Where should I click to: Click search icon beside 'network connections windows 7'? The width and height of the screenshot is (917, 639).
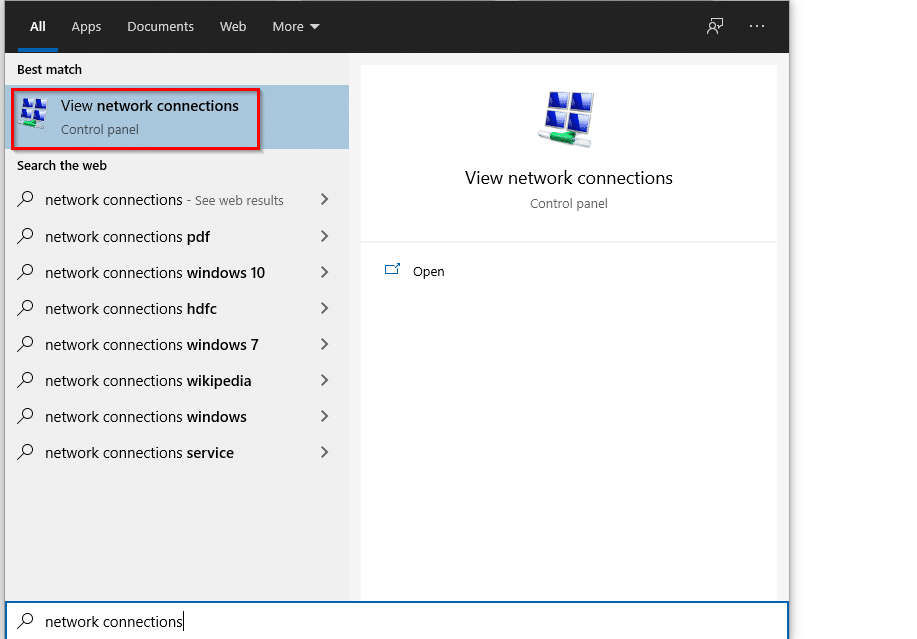pos(25,344)
